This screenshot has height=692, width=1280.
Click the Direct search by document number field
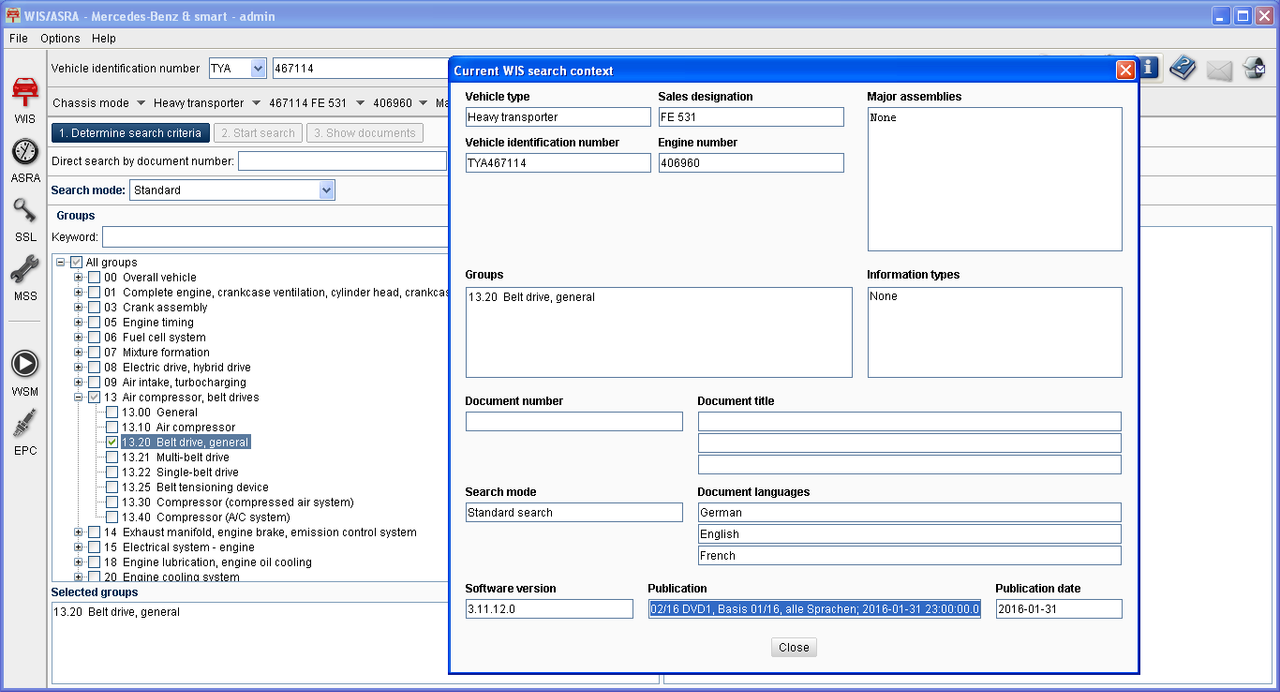tap(342, 161)
